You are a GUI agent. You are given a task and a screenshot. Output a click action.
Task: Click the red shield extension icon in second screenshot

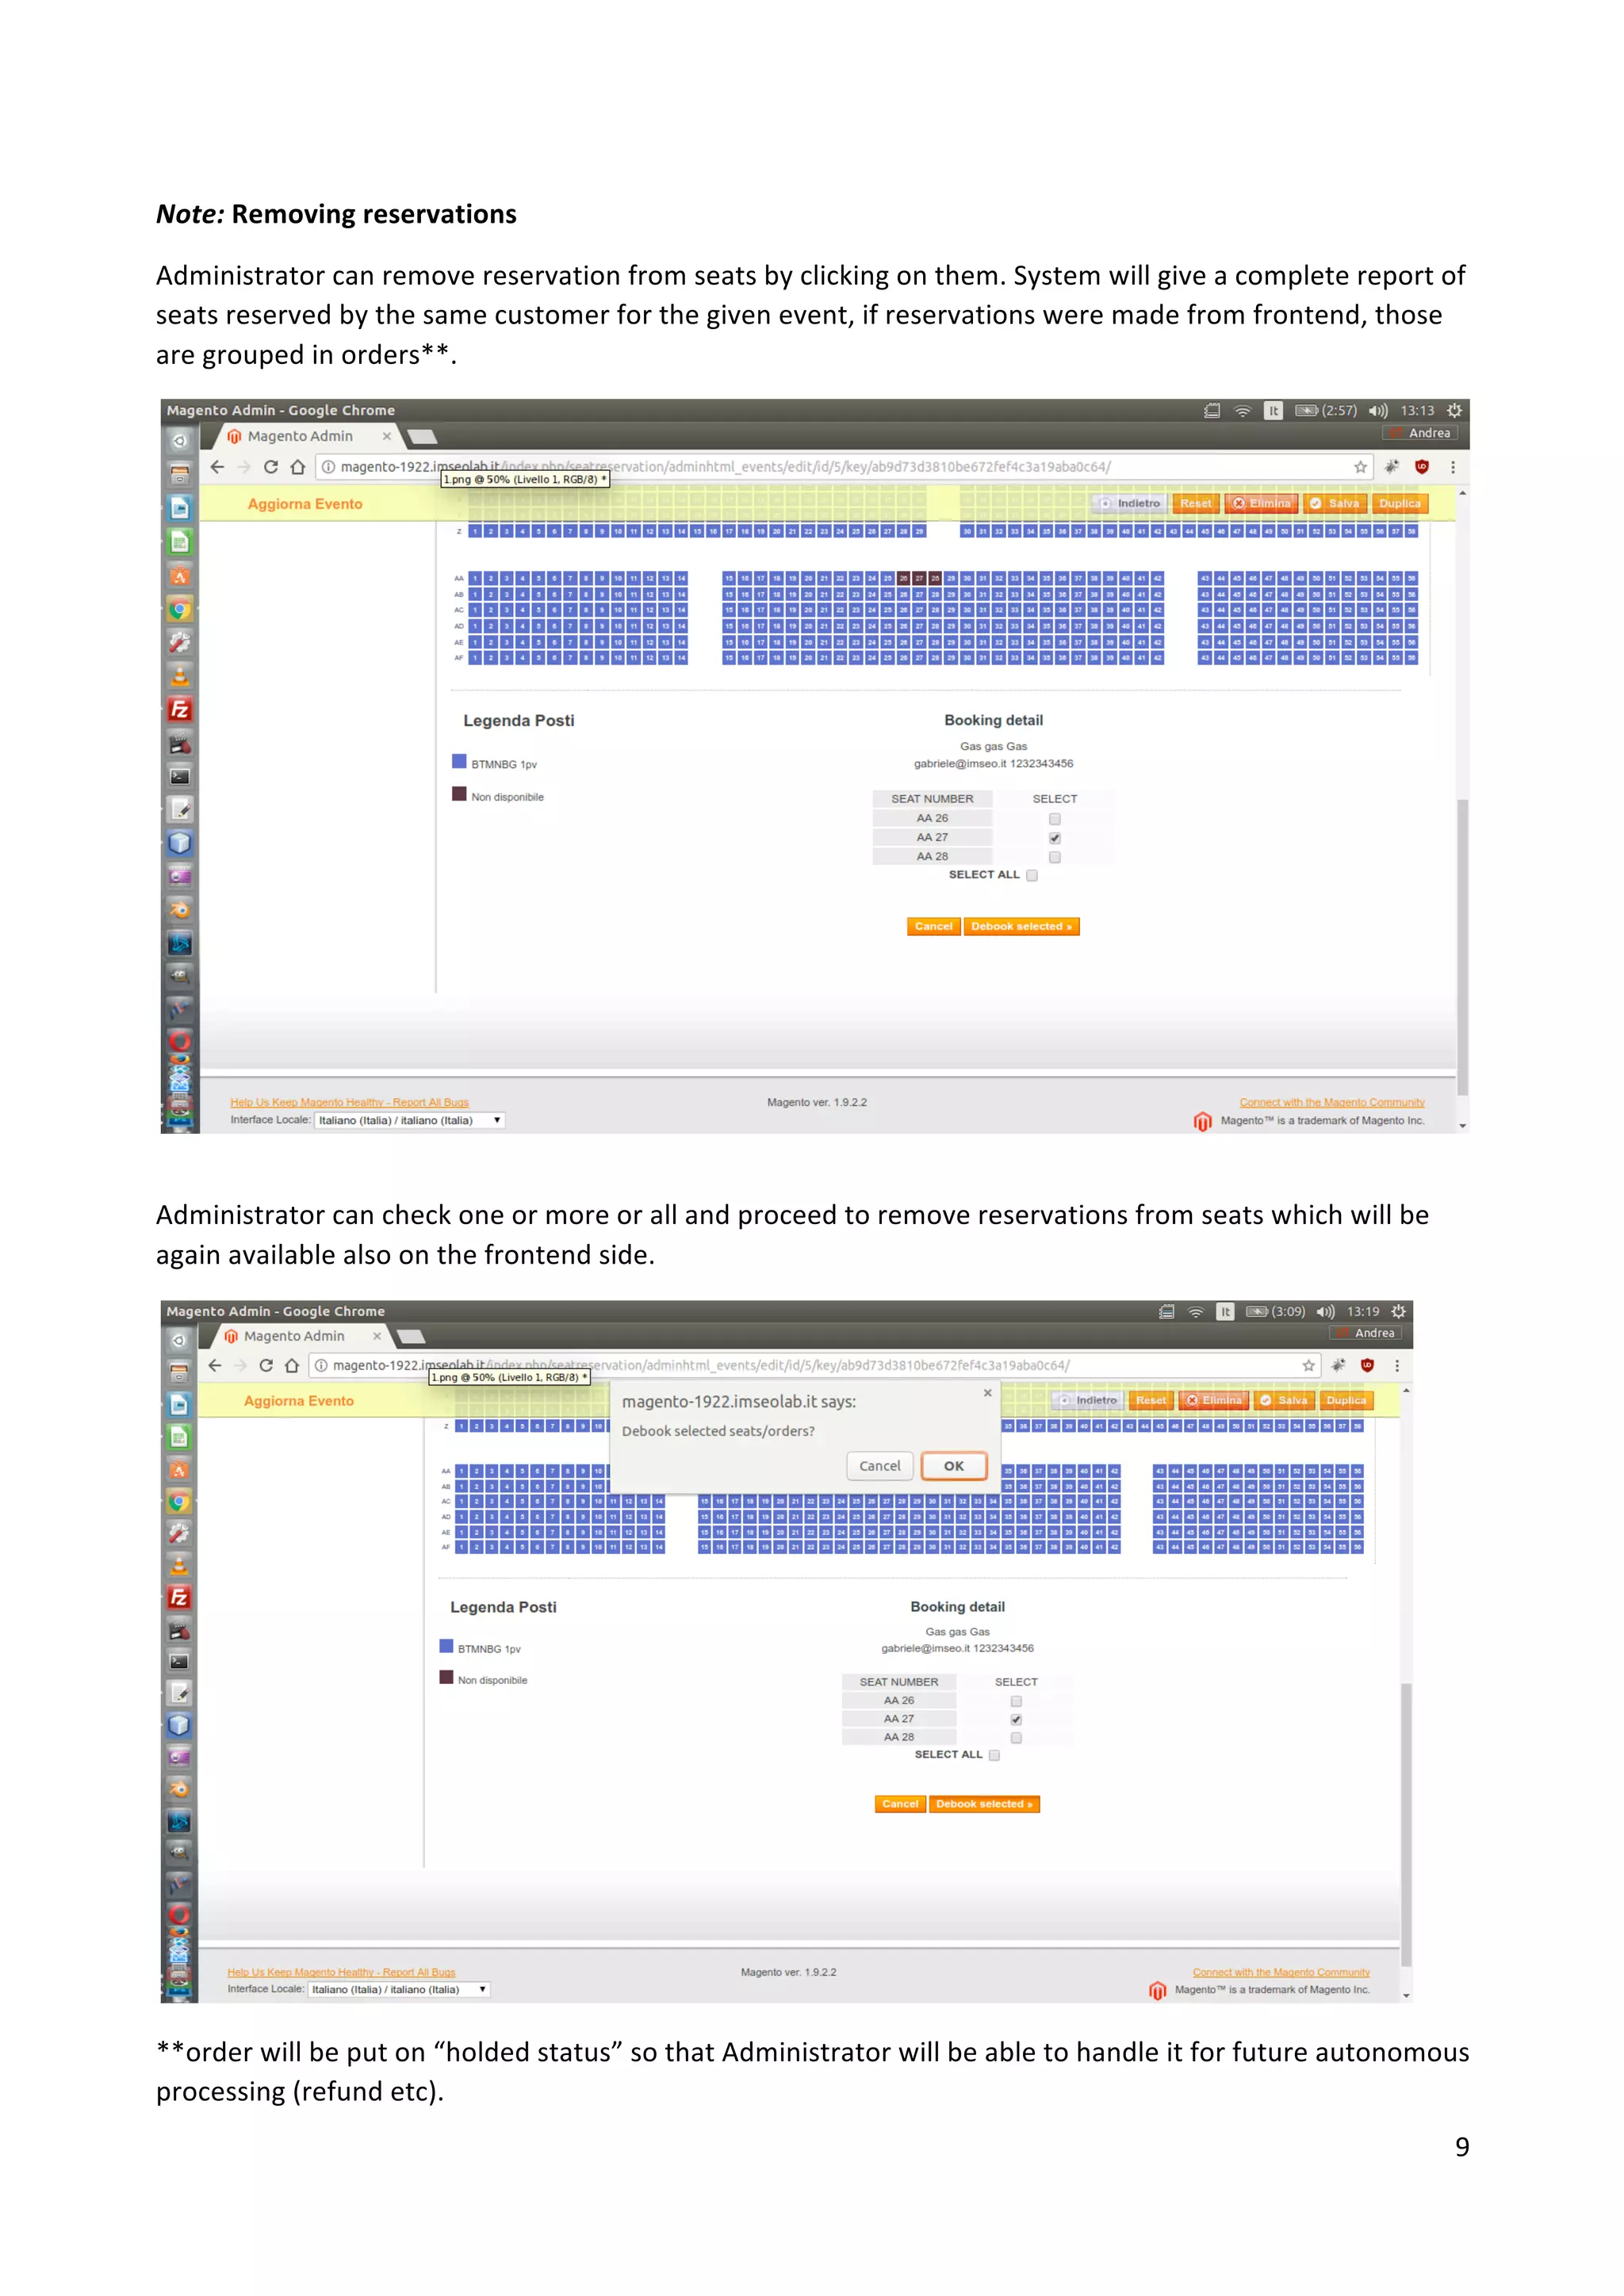coord(1367,1365)
